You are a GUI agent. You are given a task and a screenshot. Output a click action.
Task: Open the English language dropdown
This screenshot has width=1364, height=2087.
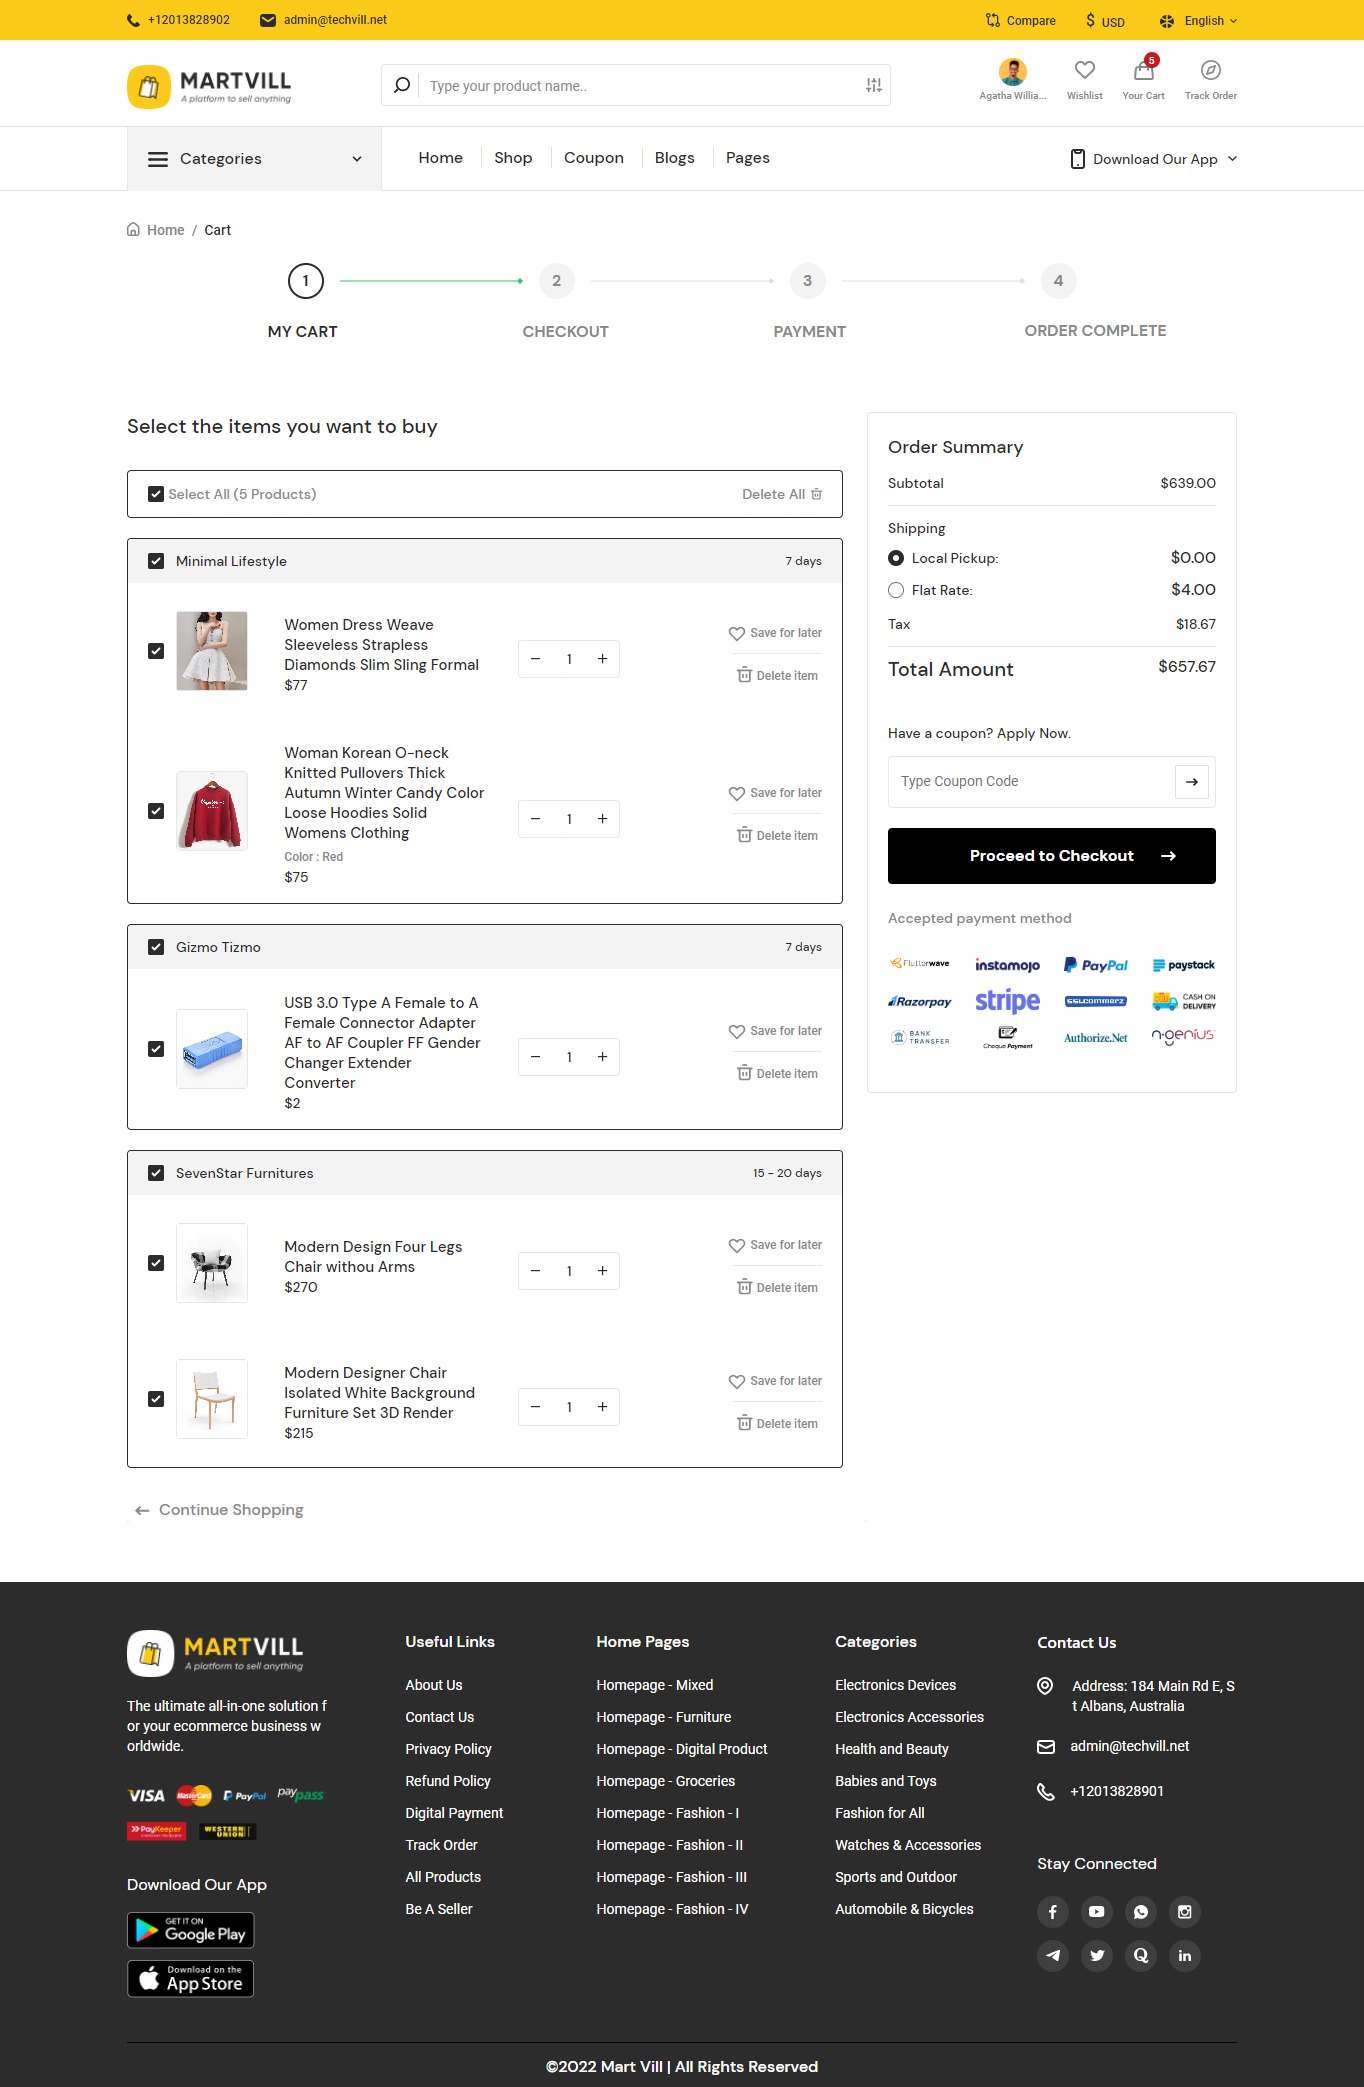click(x=1197, y=20)
